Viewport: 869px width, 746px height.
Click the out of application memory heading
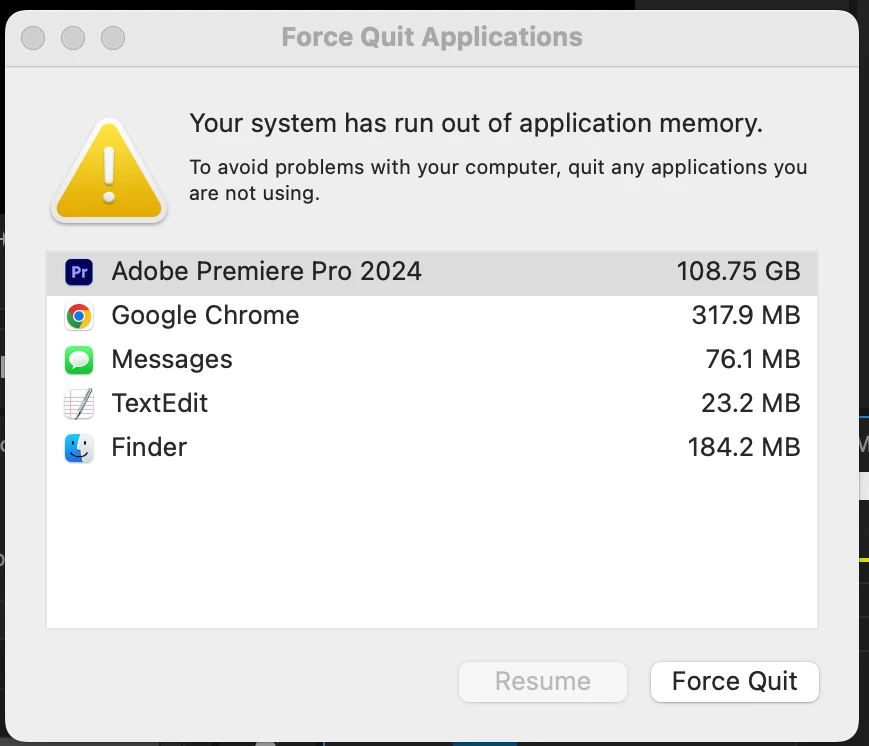476,124
